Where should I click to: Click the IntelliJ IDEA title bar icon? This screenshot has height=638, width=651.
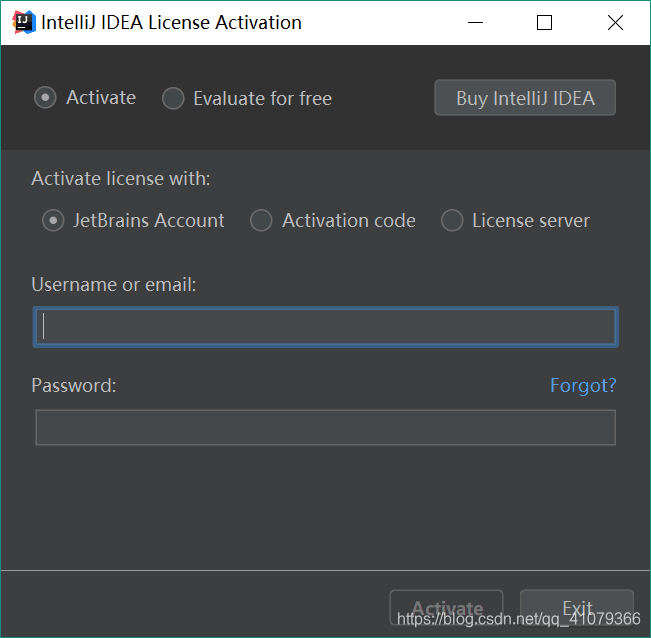[x=24, y=22]
